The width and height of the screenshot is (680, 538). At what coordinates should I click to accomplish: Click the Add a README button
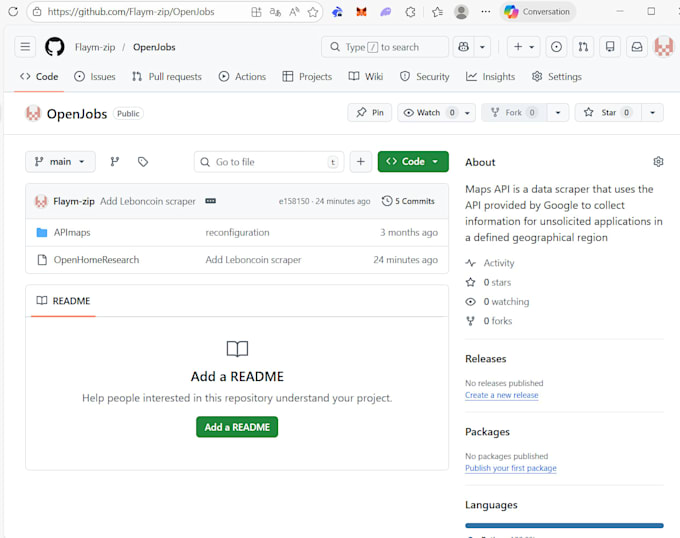tap(237, 427)
